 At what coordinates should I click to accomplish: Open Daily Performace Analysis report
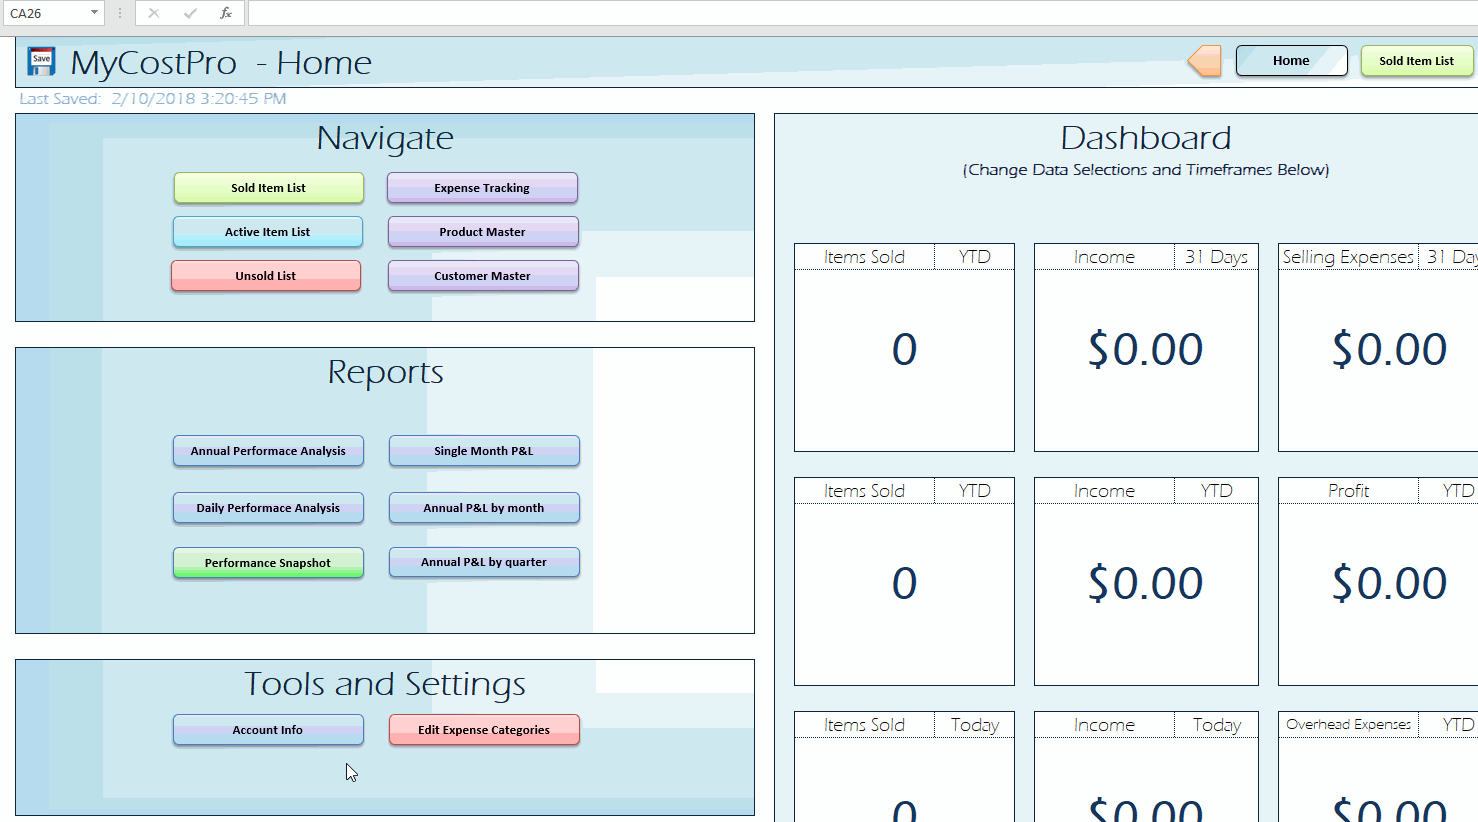pos(268,508)
